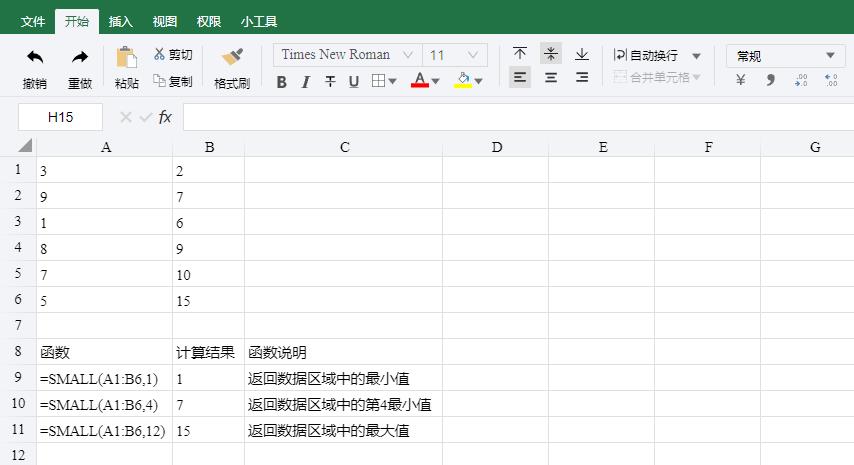Select the 计算结果 header cell

coord(209,352)
